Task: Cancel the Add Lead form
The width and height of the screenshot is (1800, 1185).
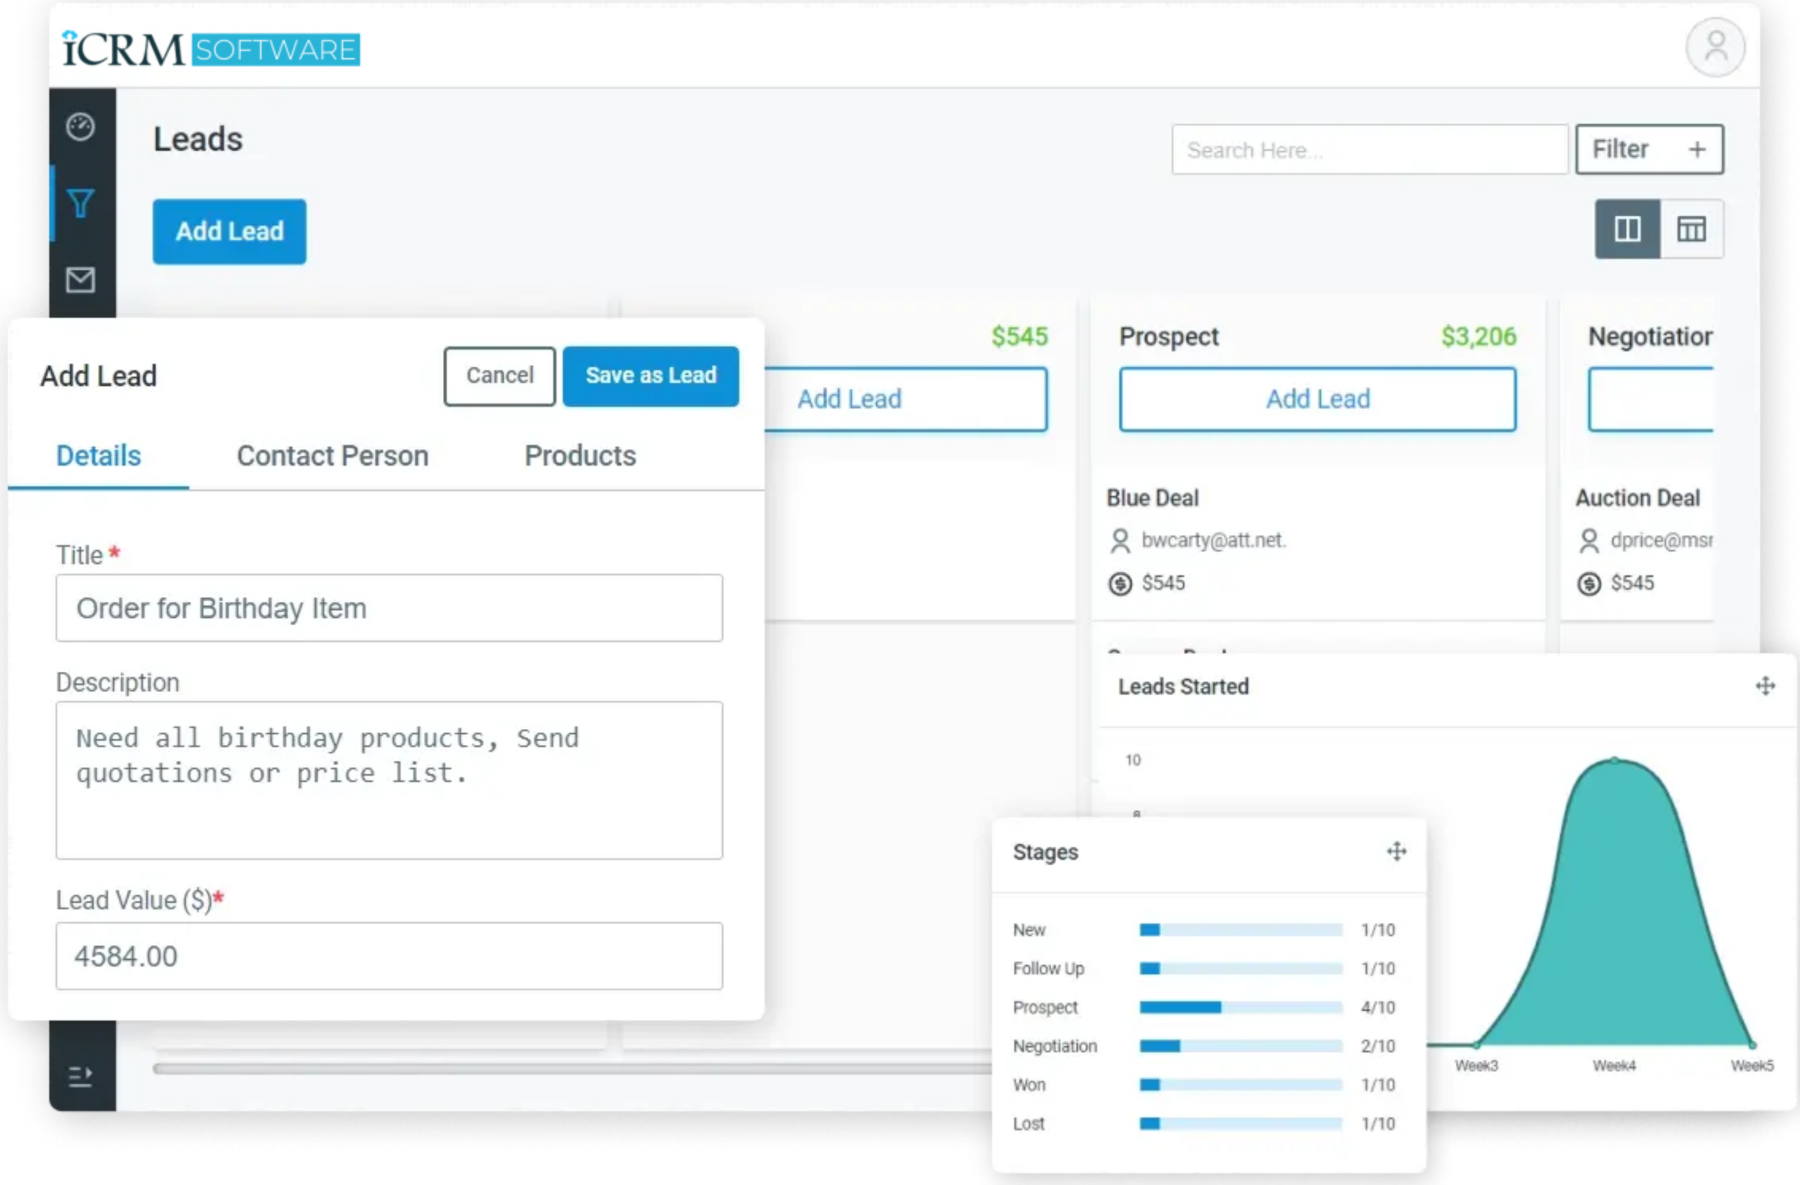Action: (499, 376)
